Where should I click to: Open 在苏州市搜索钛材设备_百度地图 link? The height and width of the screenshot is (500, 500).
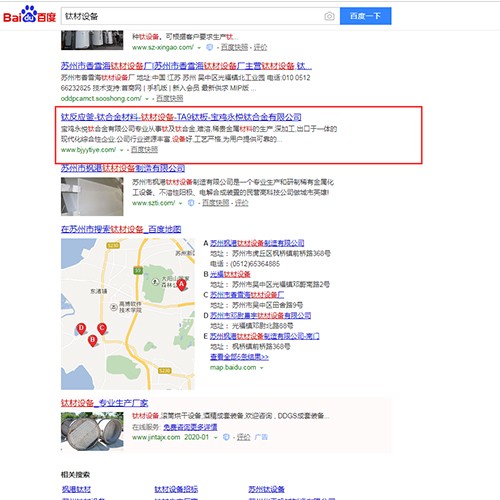click(121, 229)
